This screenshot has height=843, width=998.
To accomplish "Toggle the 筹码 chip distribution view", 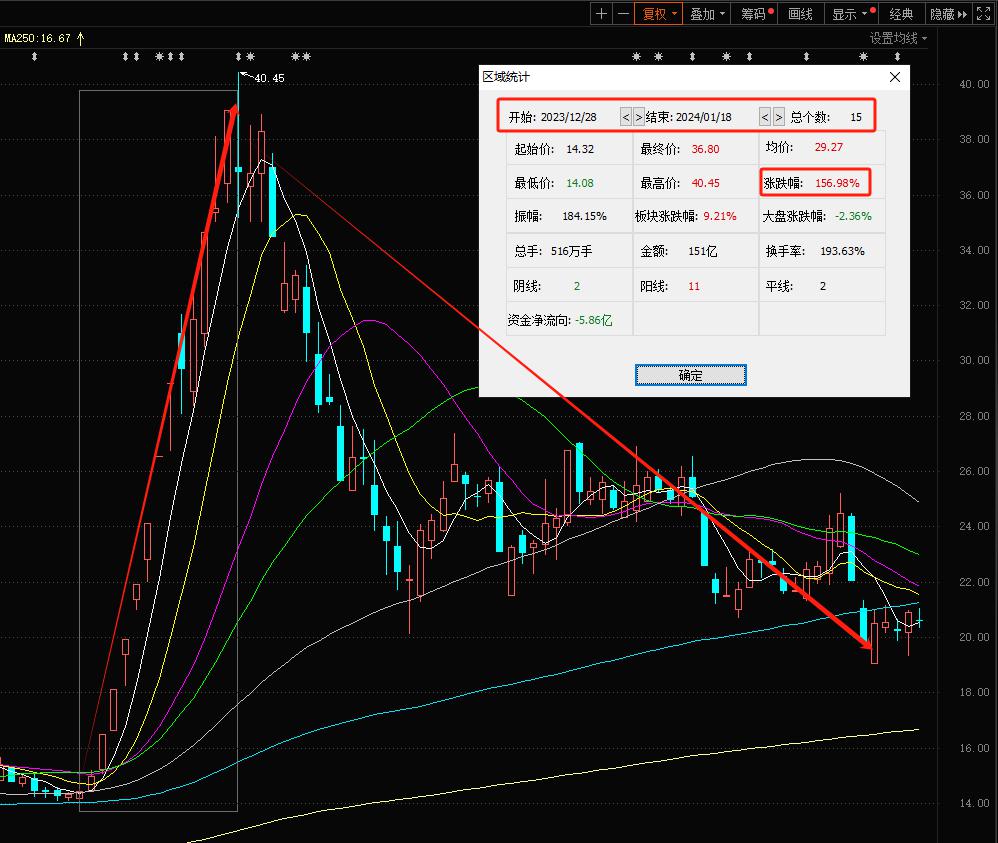I will click(x=755, y=14).
